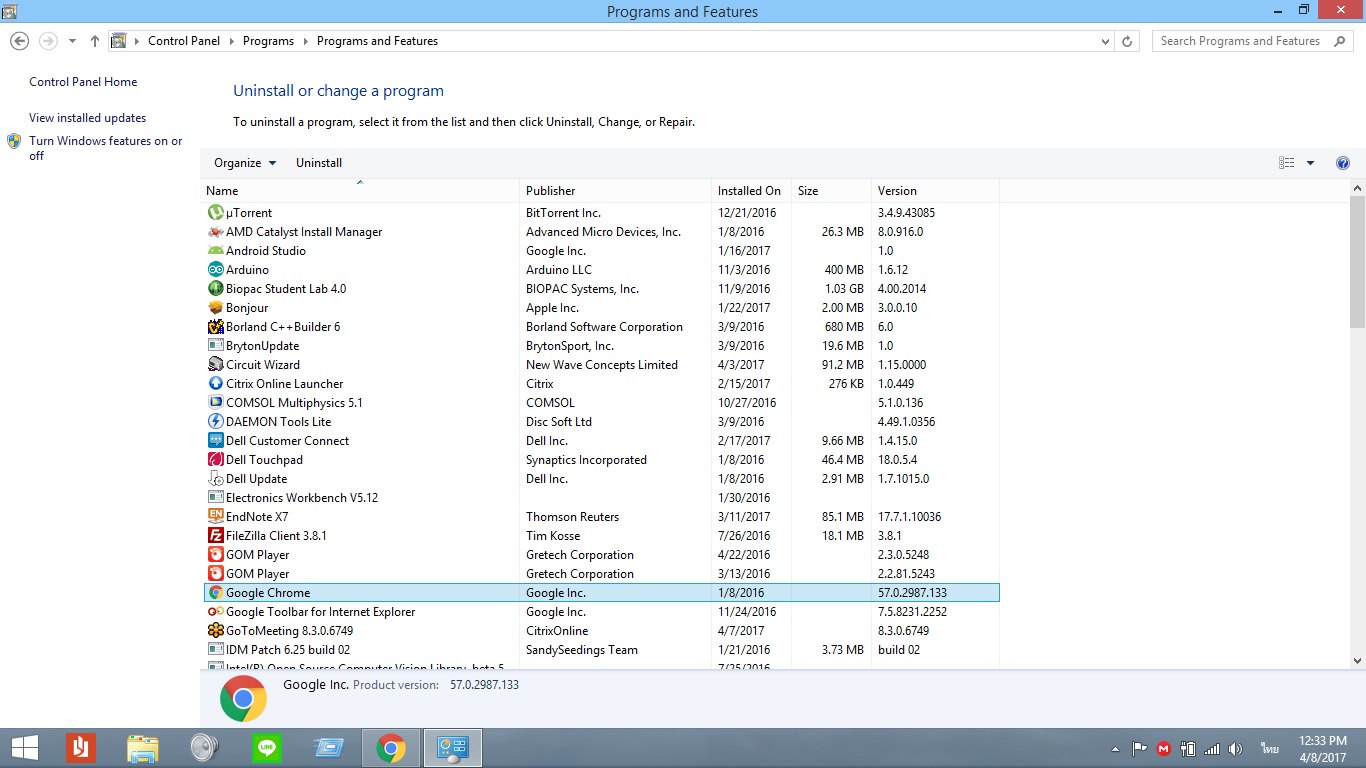Expand the chevron after Programs breadcrumb

tap(306, 41)
